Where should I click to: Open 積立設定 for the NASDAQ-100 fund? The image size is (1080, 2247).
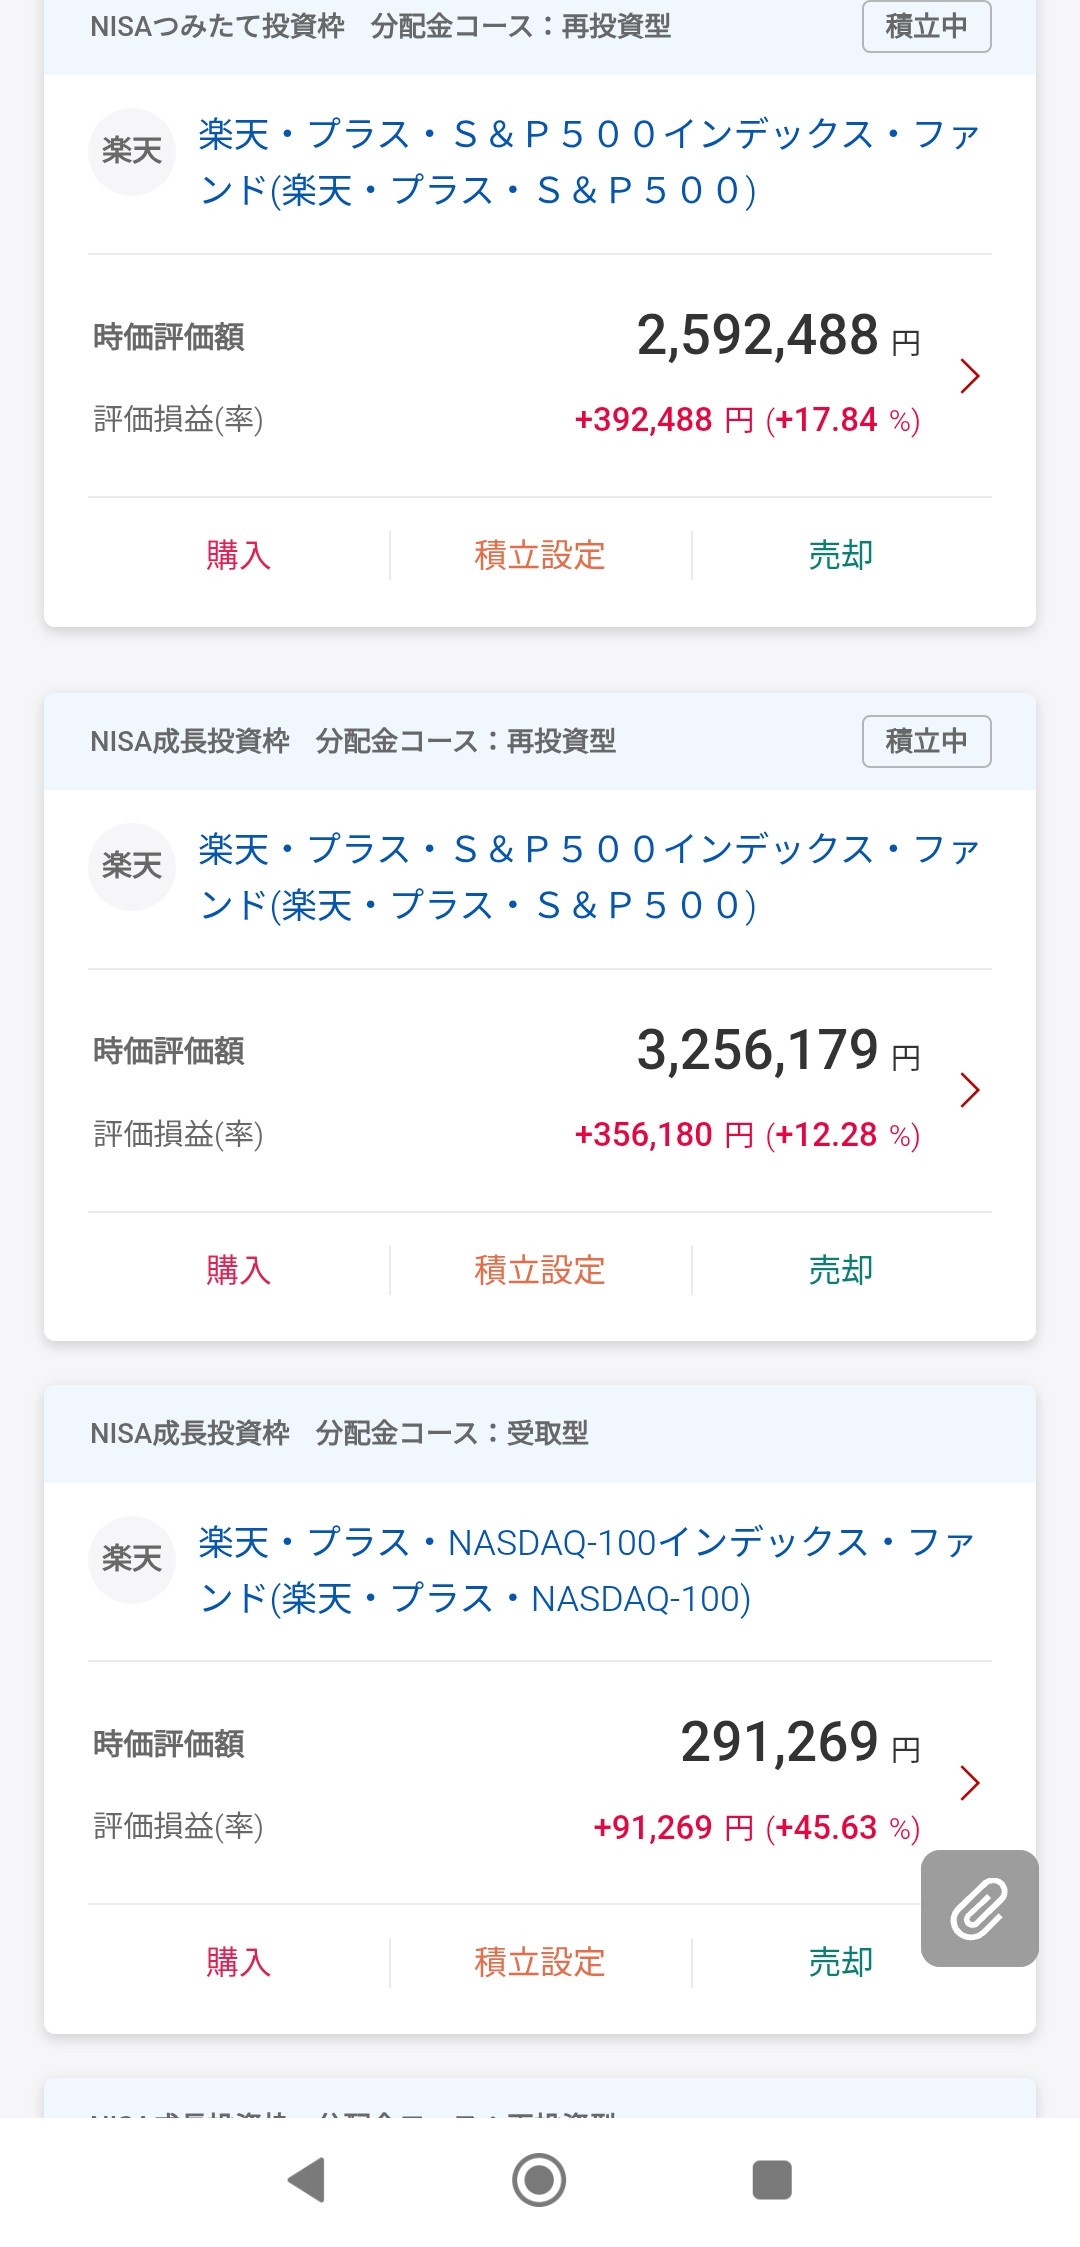click(540, 1962)
